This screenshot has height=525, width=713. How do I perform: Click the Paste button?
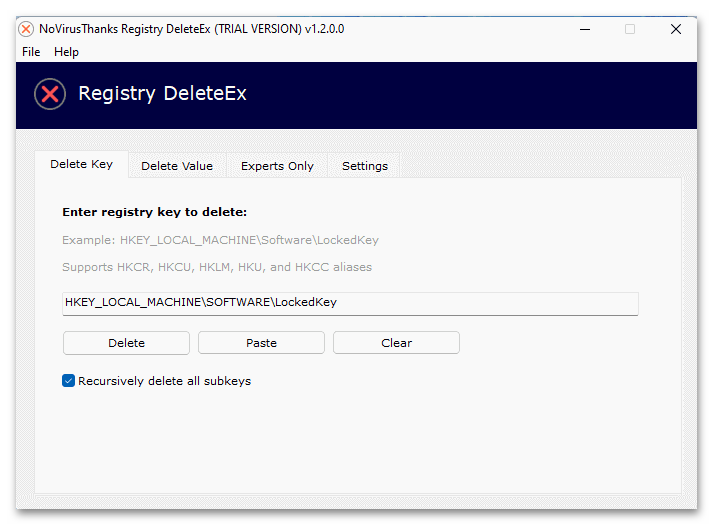[261, 343]
